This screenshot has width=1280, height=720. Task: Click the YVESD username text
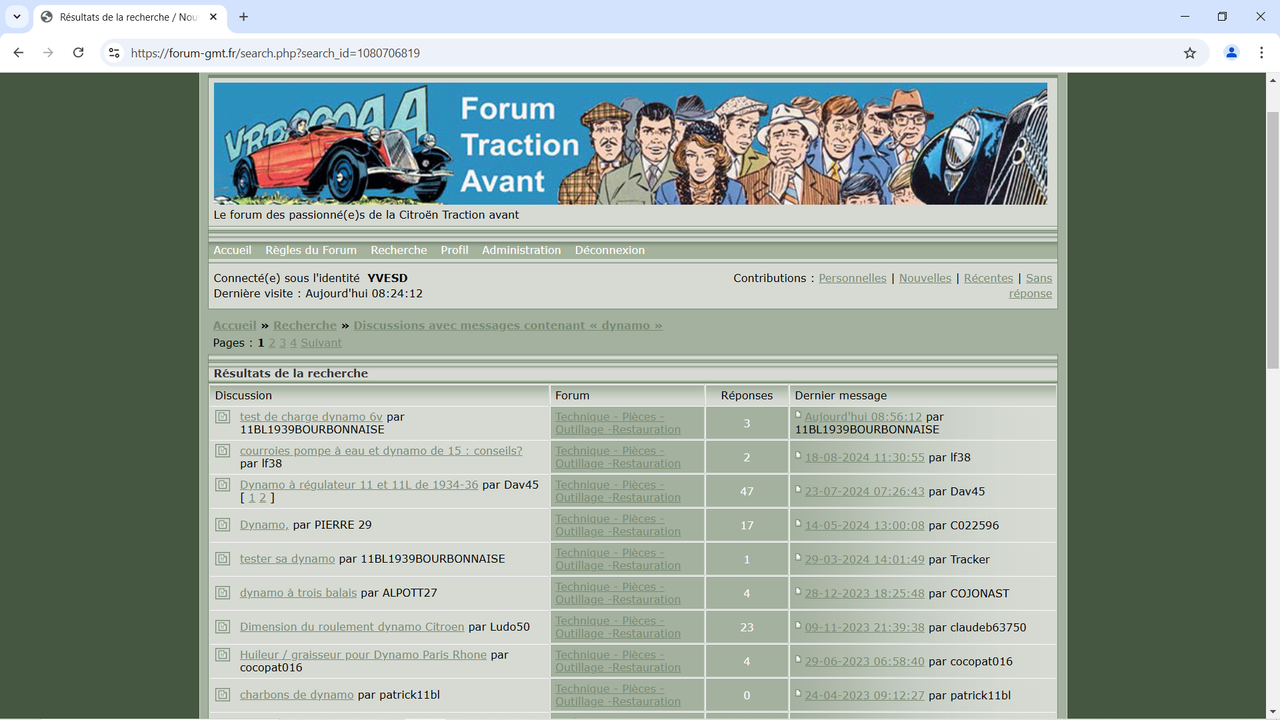click(x=388, y=278)
